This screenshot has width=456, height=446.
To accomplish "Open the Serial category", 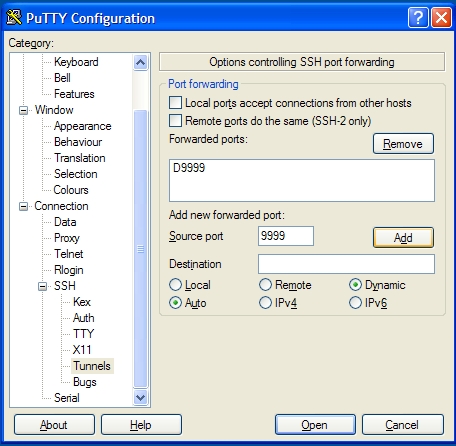I will (x=67, y=398).
